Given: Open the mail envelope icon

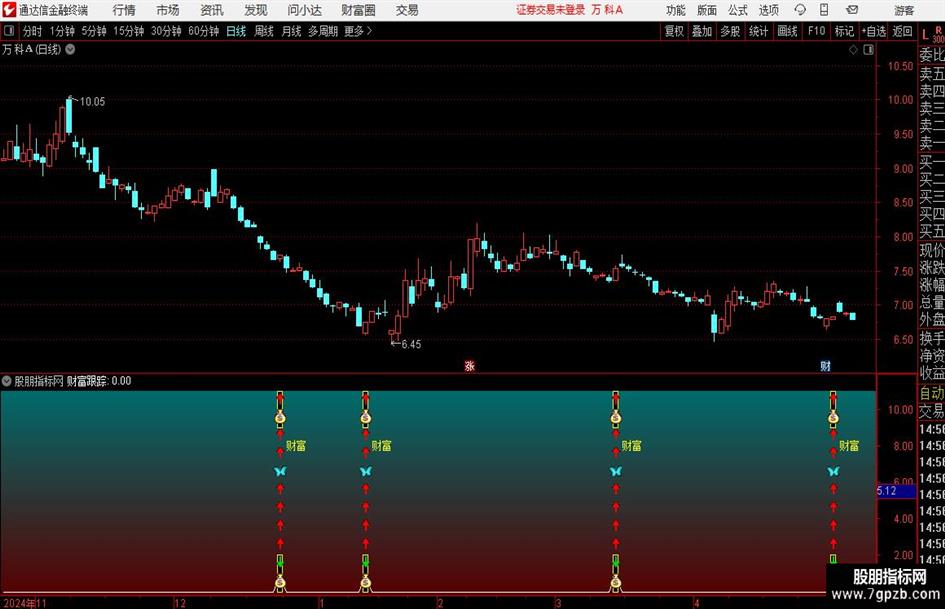Looking at the screenshot, I should [x=852, y=10].
